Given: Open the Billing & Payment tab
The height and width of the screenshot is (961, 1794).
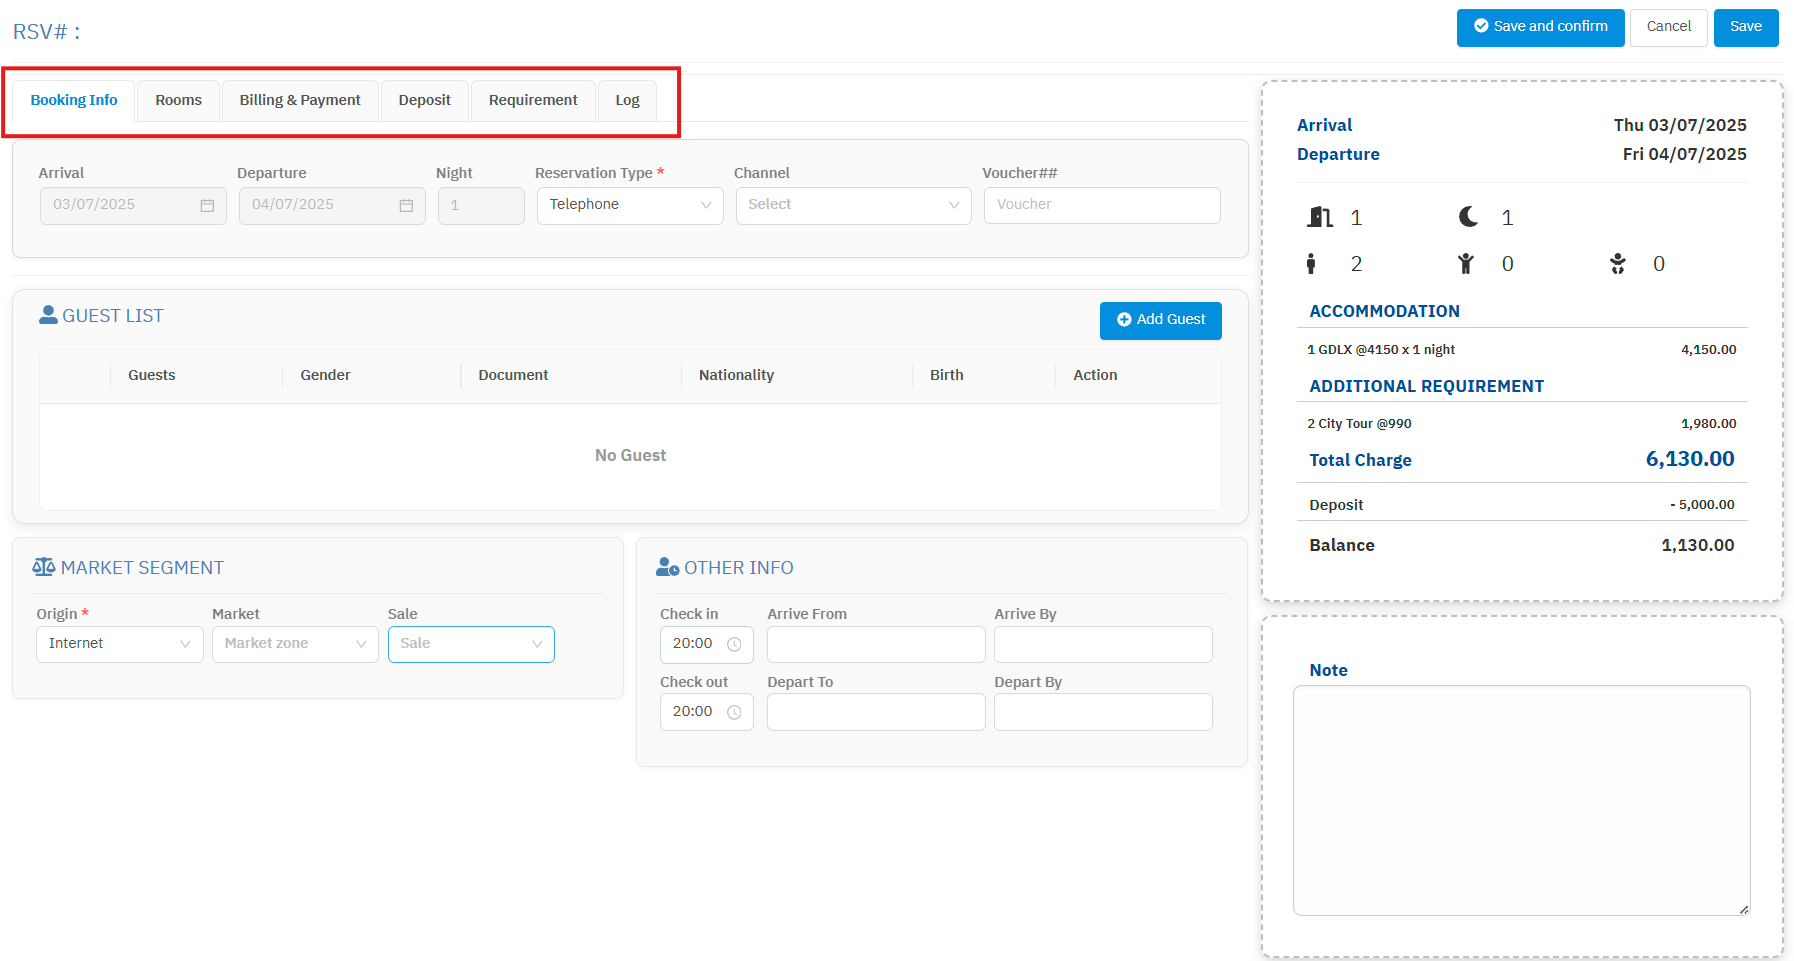Looking at the screenshot, I should pos(300,100).
